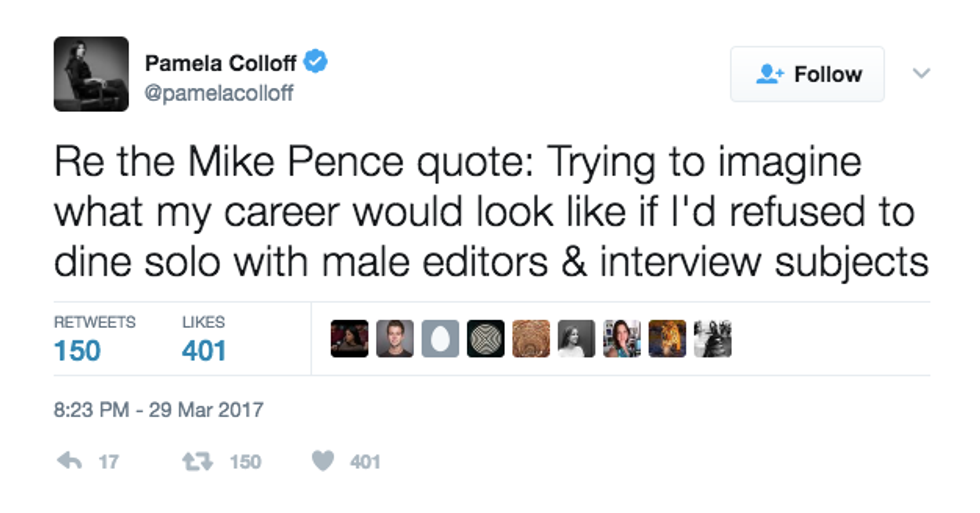This screenshot has width=980, height=513.
Task: Click the grayscale woman portrait avatar
Action: (576, 339)
